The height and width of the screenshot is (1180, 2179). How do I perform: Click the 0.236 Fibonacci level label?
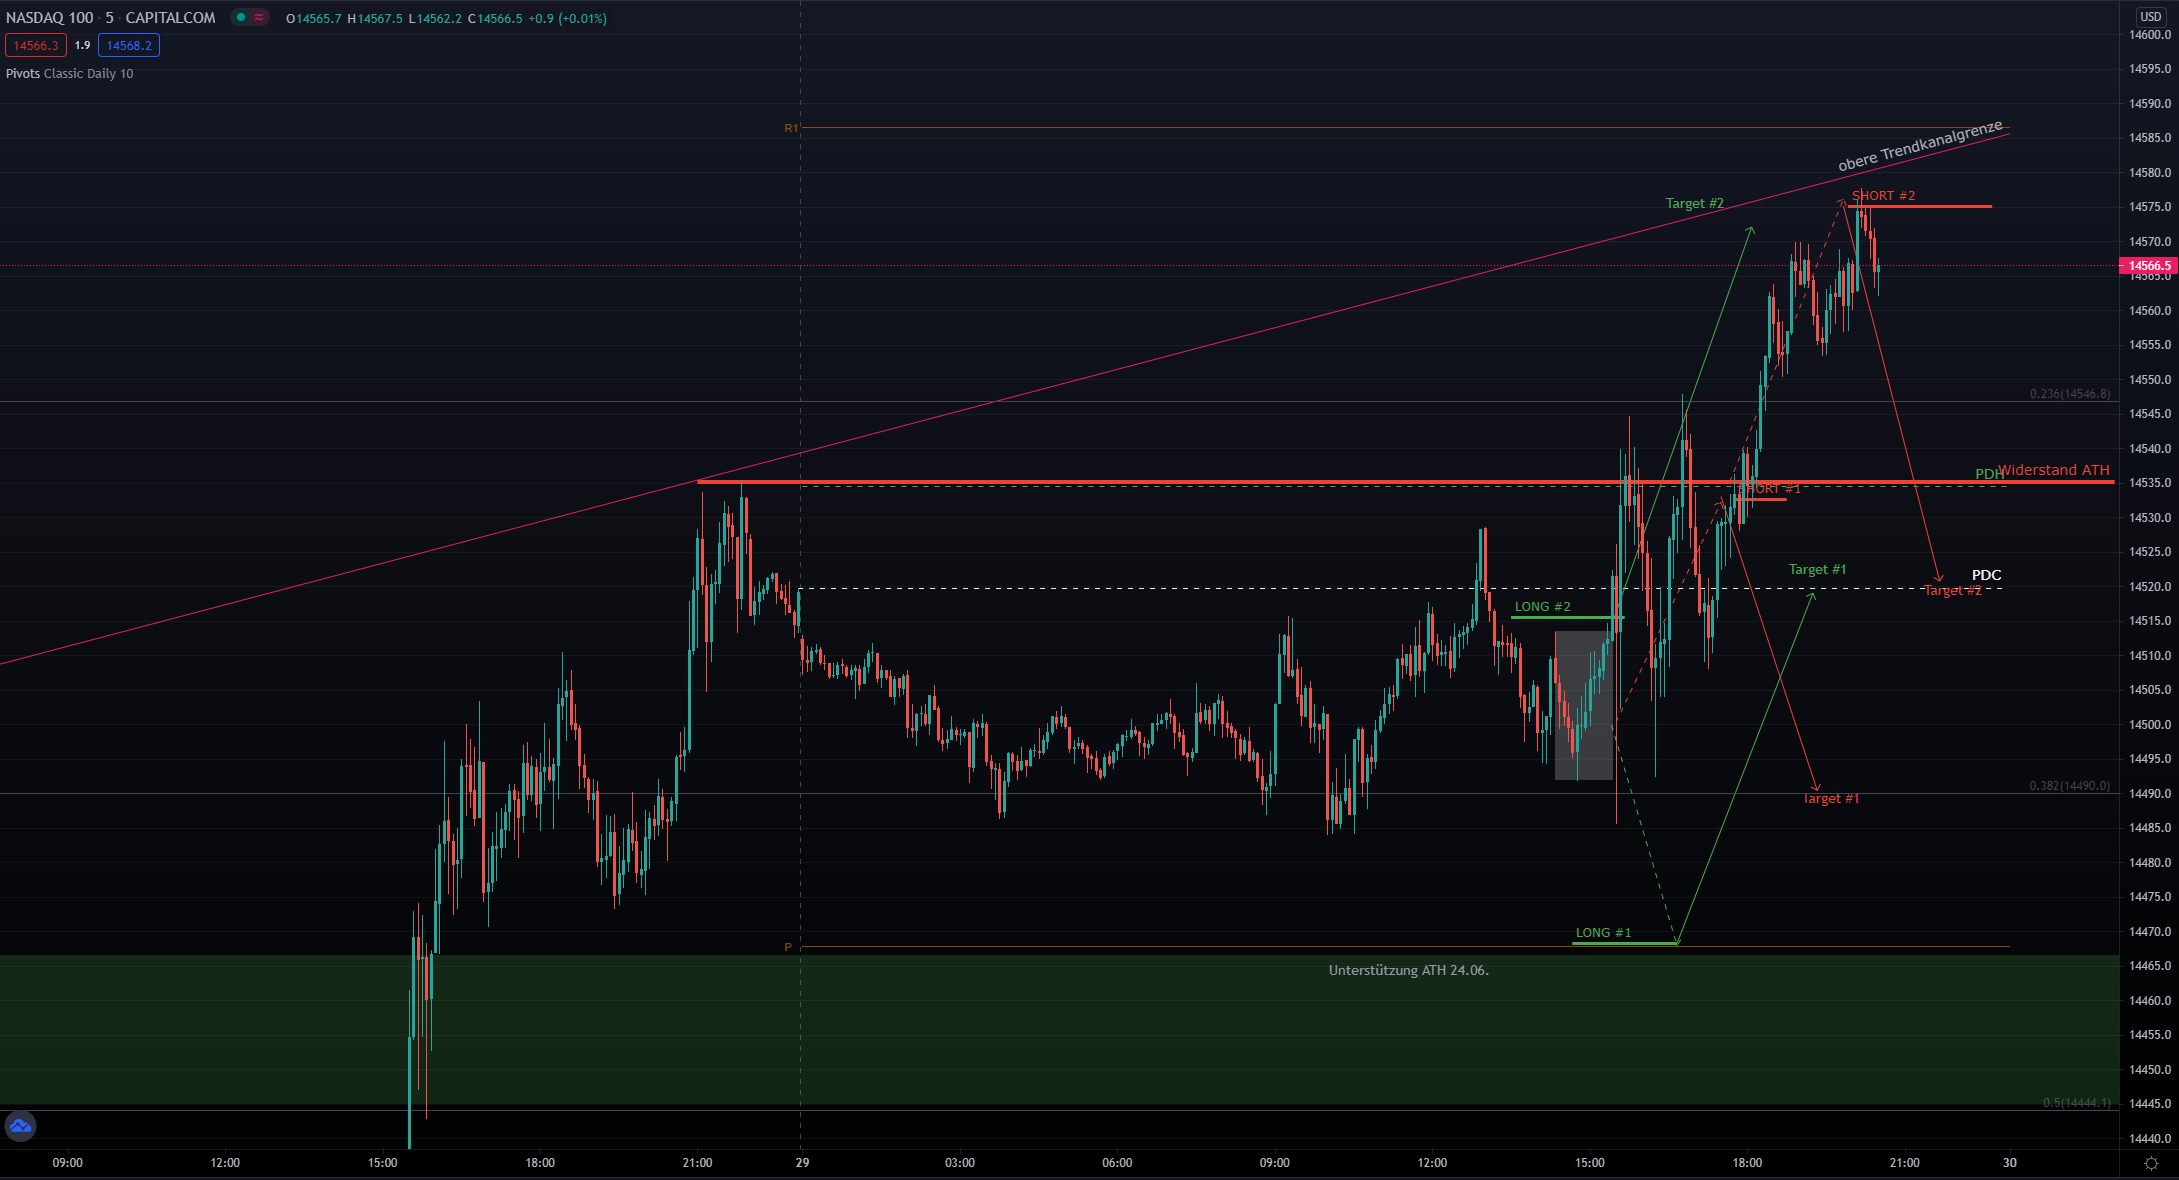point(2069,394)
